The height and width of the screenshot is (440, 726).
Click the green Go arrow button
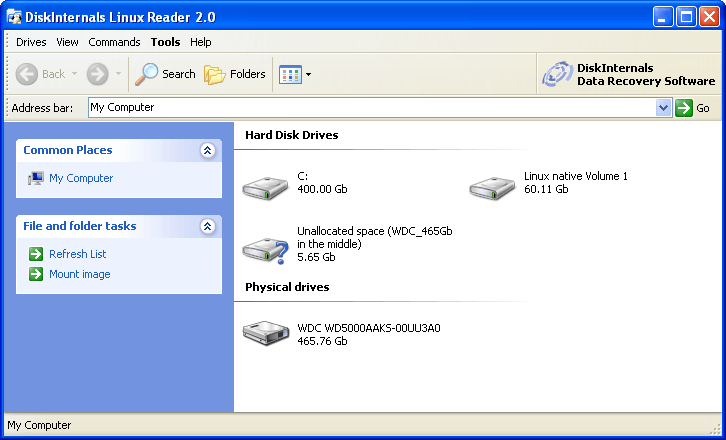(x=683, y=108)
